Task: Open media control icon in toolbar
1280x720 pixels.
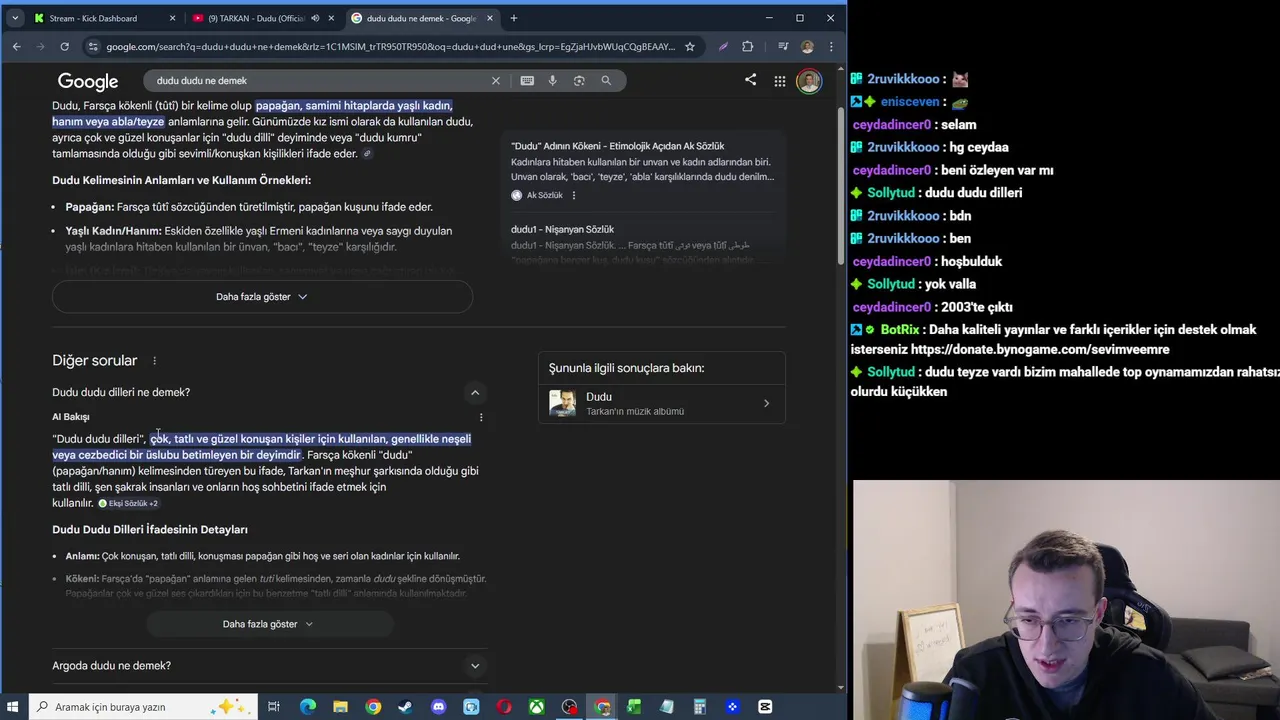Action: tap(781, 46)
